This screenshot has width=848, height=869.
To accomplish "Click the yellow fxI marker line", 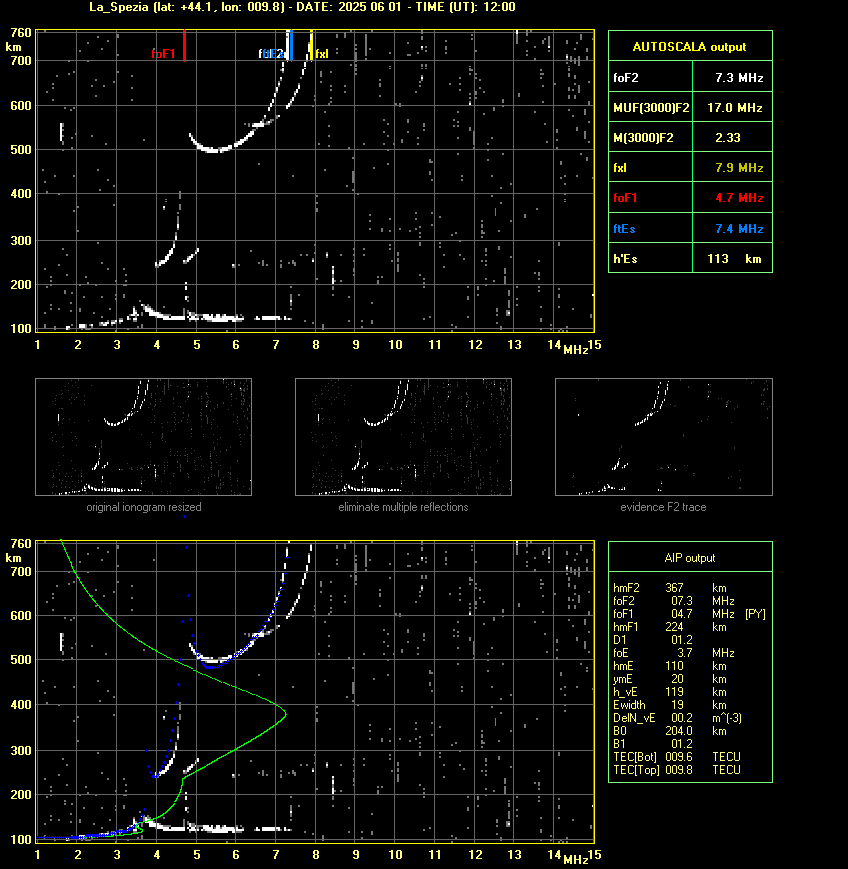I will tap(311, 45).
